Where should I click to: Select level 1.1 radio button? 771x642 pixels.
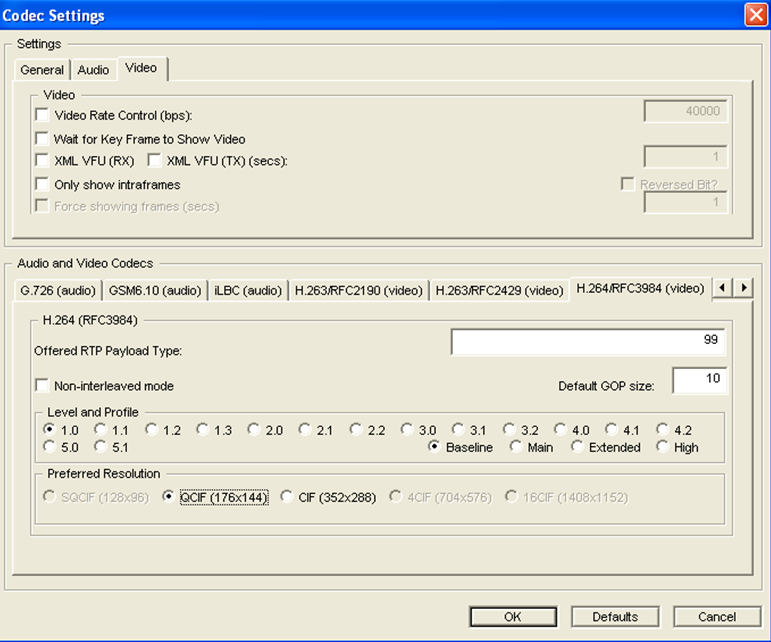tap(100, 429)
